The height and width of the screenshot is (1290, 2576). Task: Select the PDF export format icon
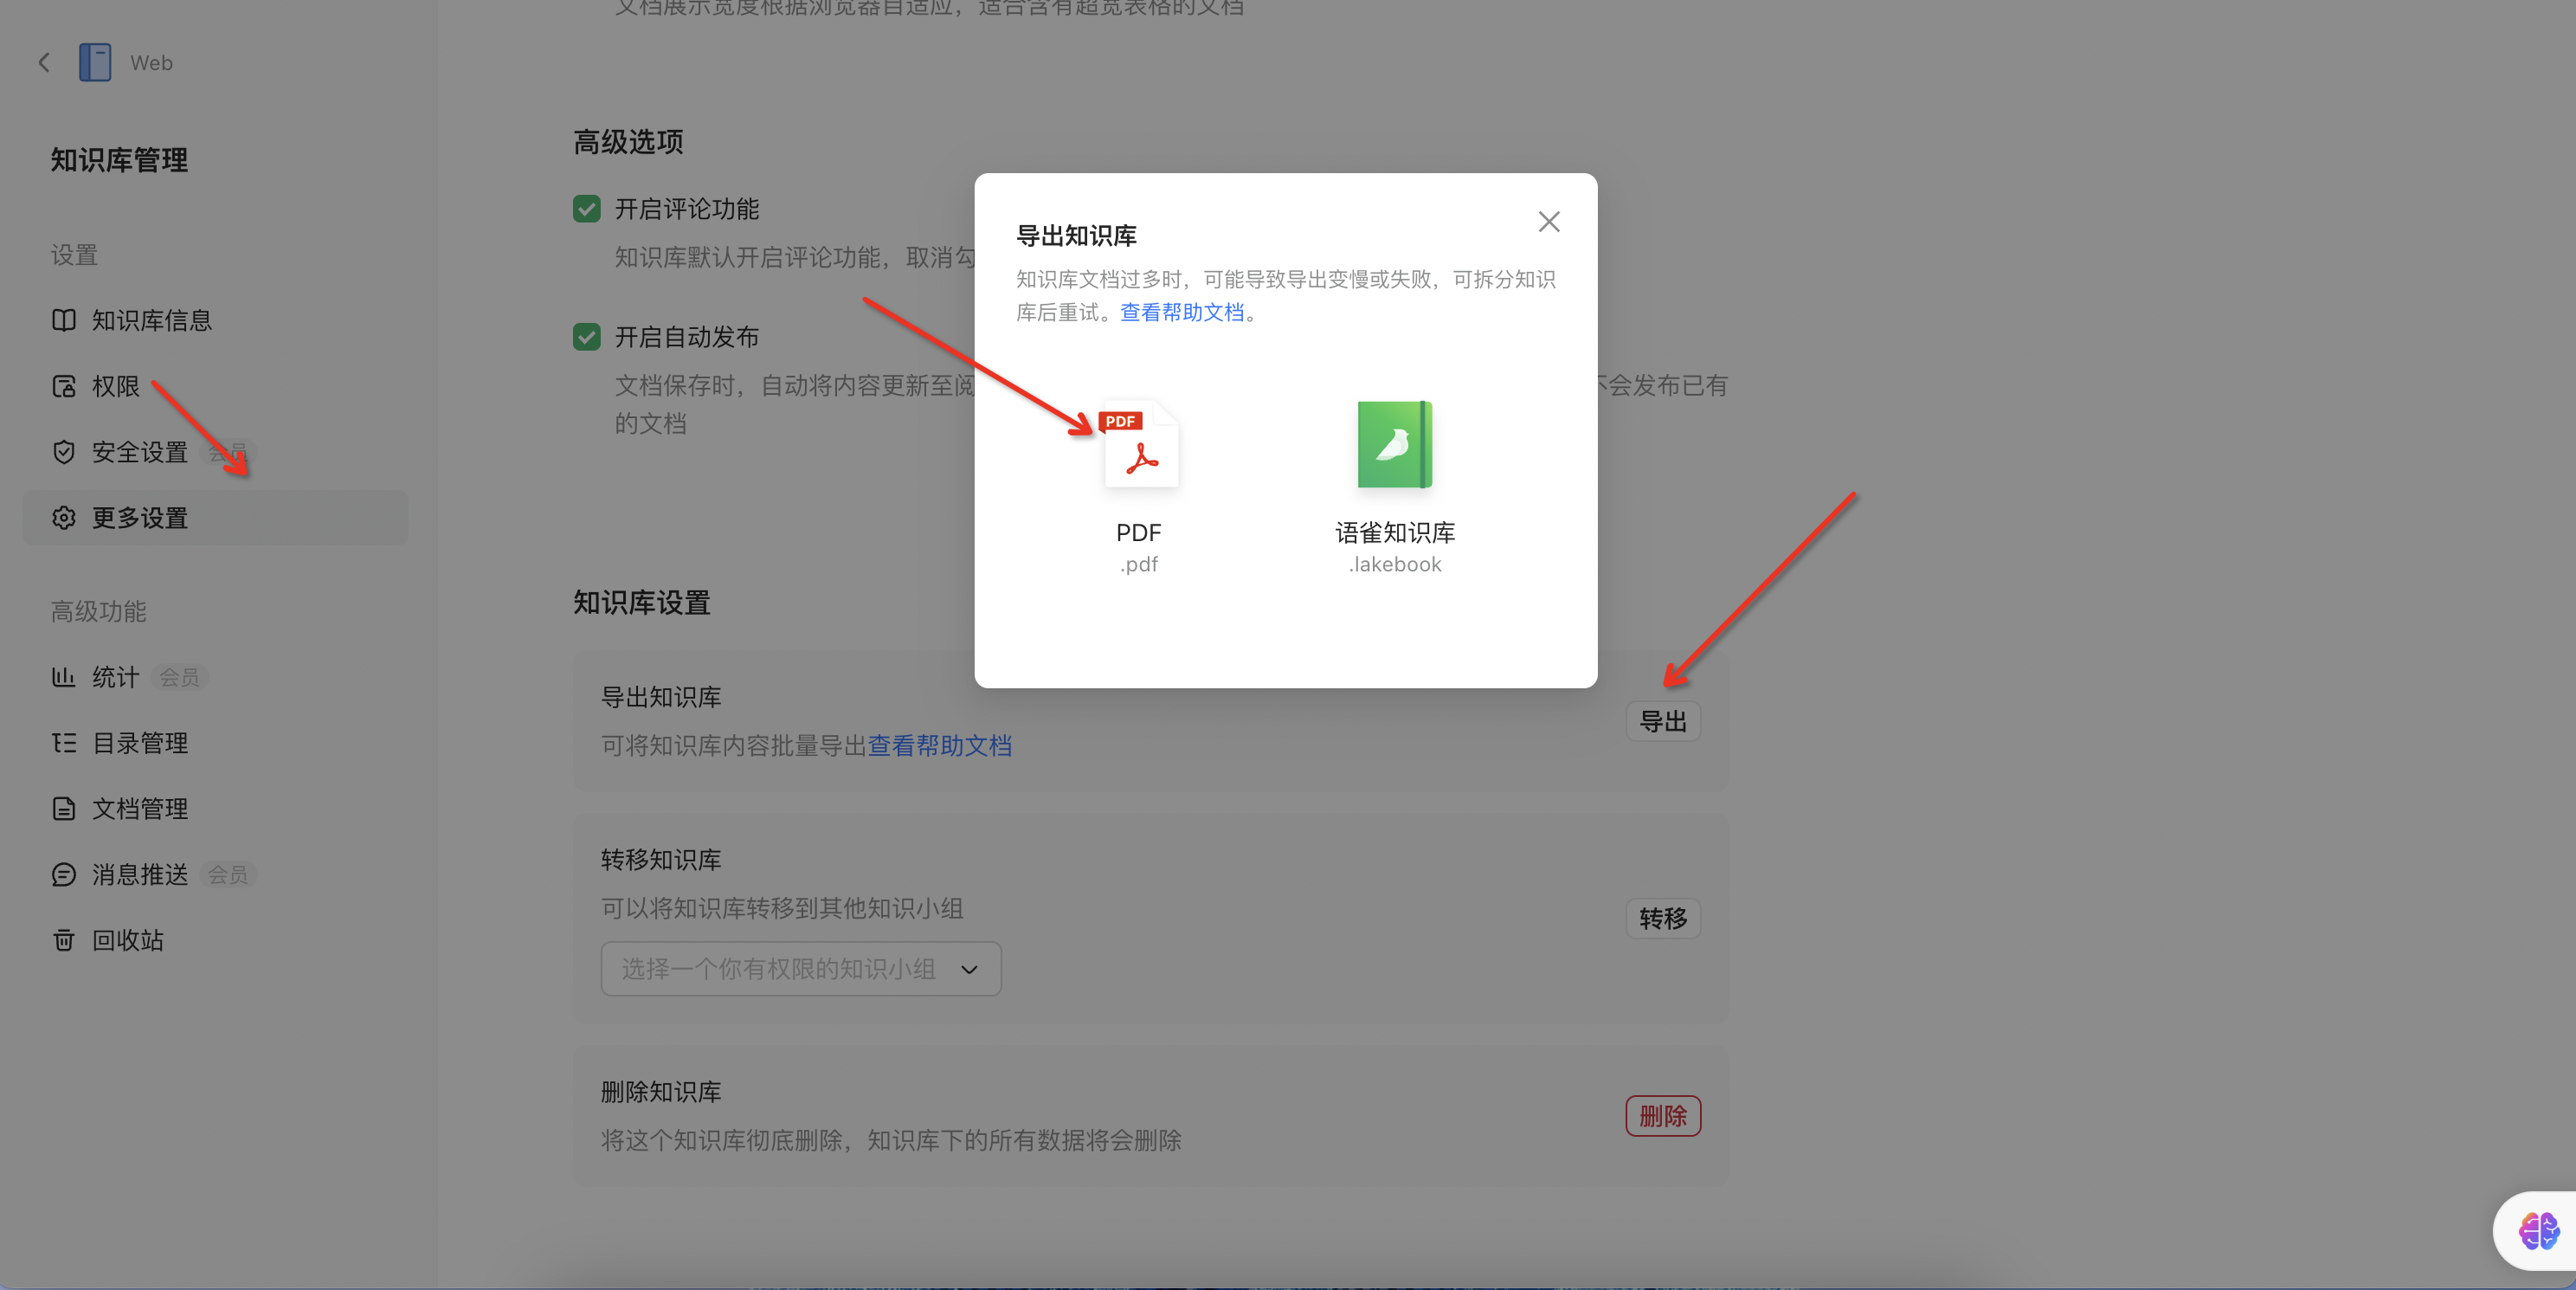pyautogui.click(x=1140, y=446)
